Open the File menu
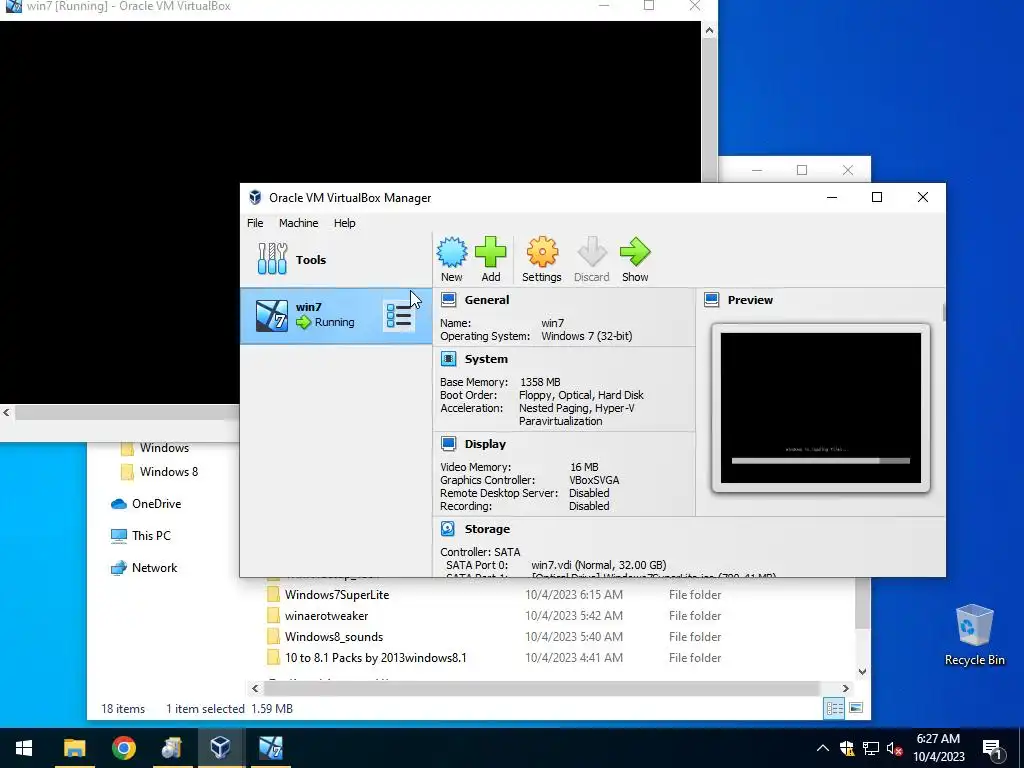Screen dimensions: 1024x768 255,223
